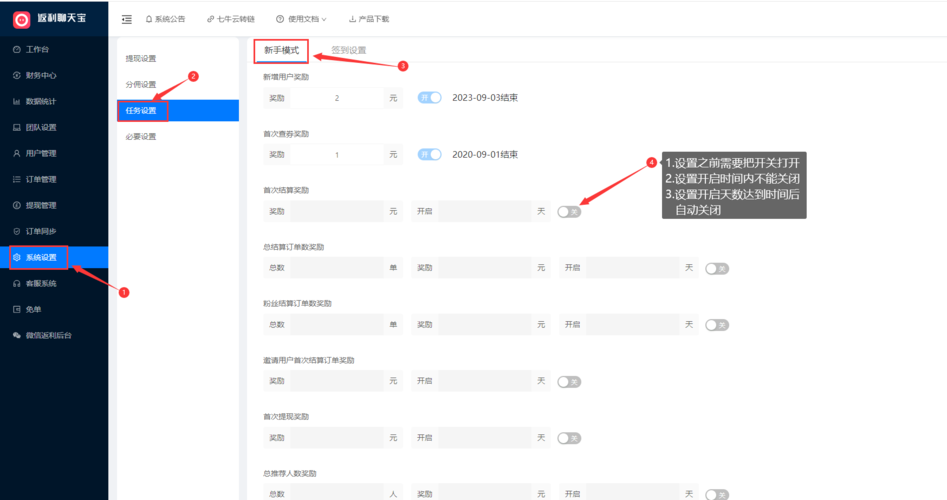Viewport: 947px width, 500px height.
Task: Click the 首次结算奖励 days field
Action: (x=485, y=211)
